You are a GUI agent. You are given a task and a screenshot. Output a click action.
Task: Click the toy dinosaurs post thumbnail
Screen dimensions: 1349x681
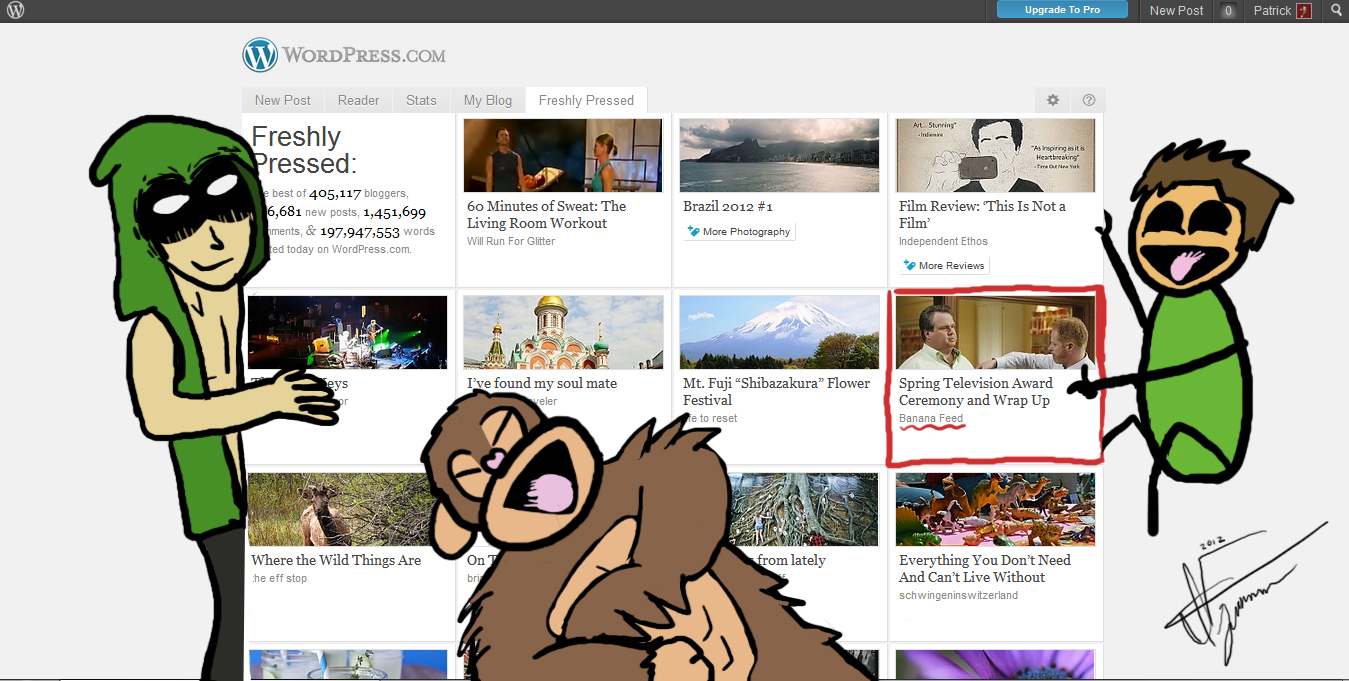[995, 509]
